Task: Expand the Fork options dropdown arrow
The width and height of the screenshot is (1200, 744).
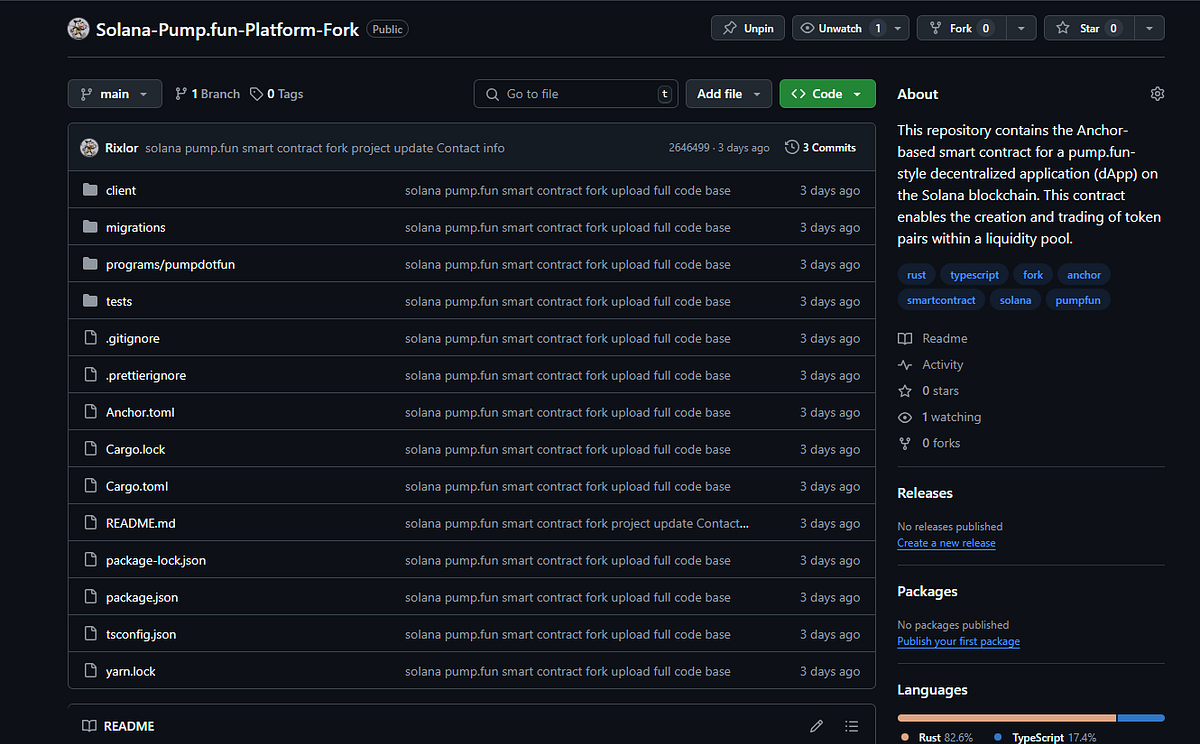Action: pyautogui.click(x=1020, y=29)
